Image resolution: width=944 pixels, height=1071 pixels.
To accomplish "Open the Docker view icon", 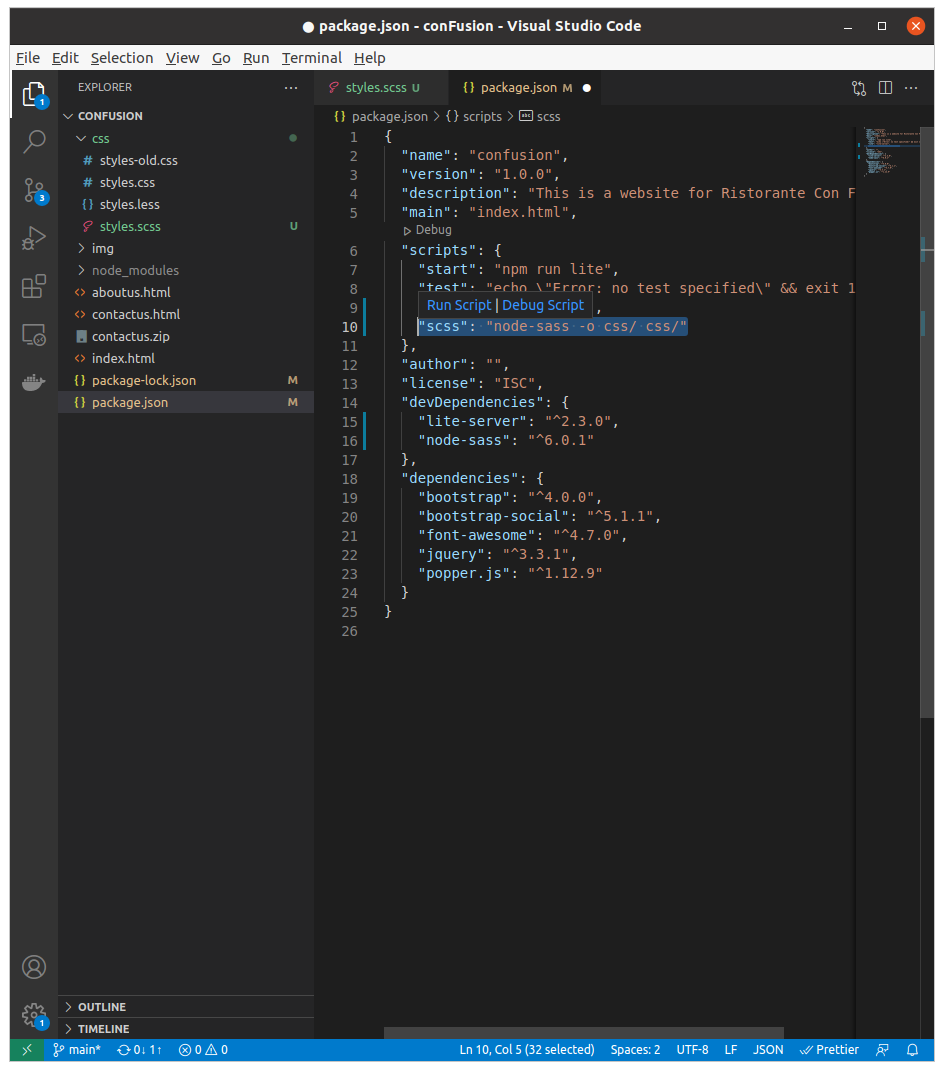I will pos(34,382).
